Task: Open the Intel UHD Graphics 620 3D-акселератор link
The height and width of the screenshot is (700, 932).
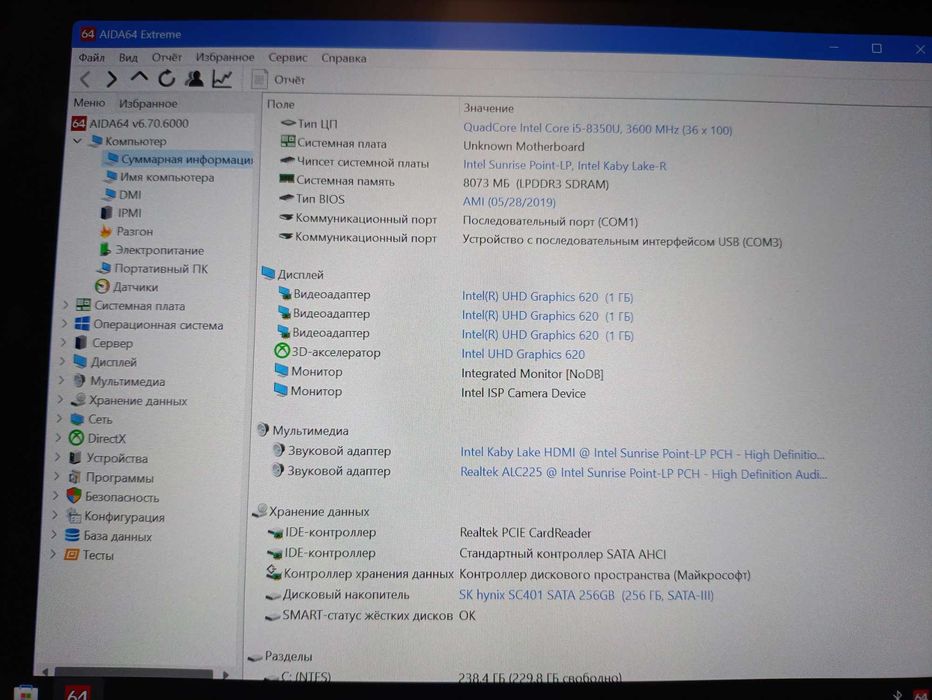Action: [x=523, y=354]
